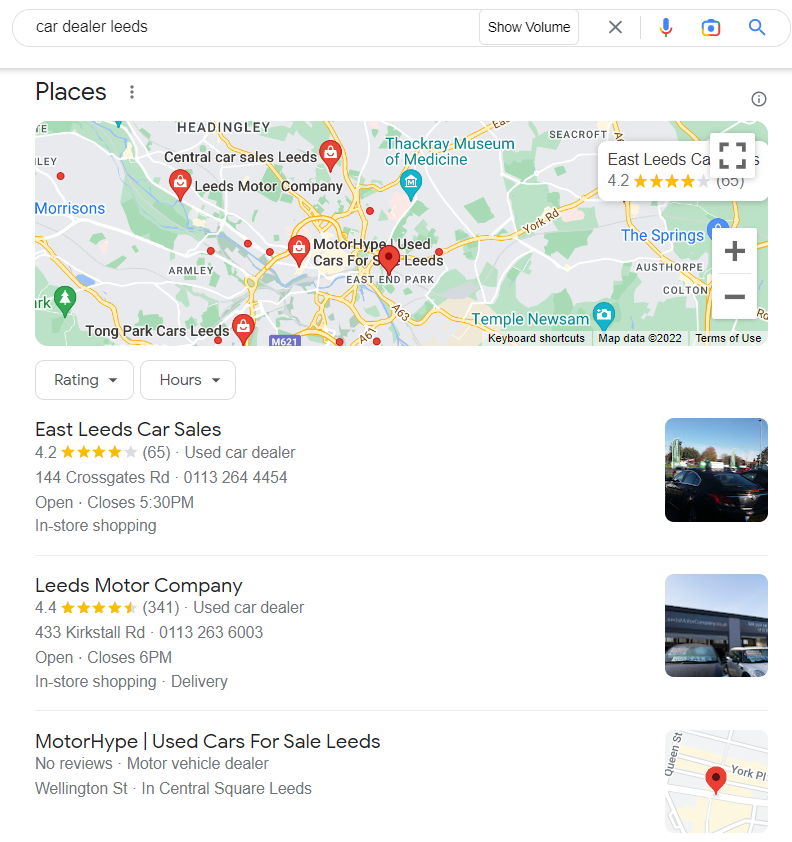Zoom in on the map

pos(734,251)
